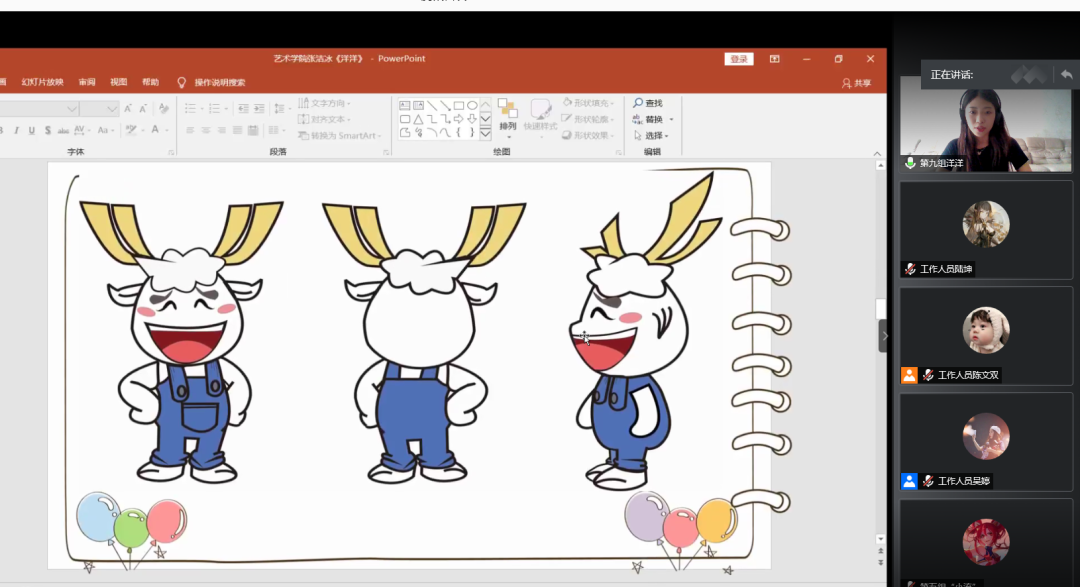Image resolution: width=1080 pixels, height=587 pixels.
Task: Select the rectangle shape
Action: pos(459,105)
